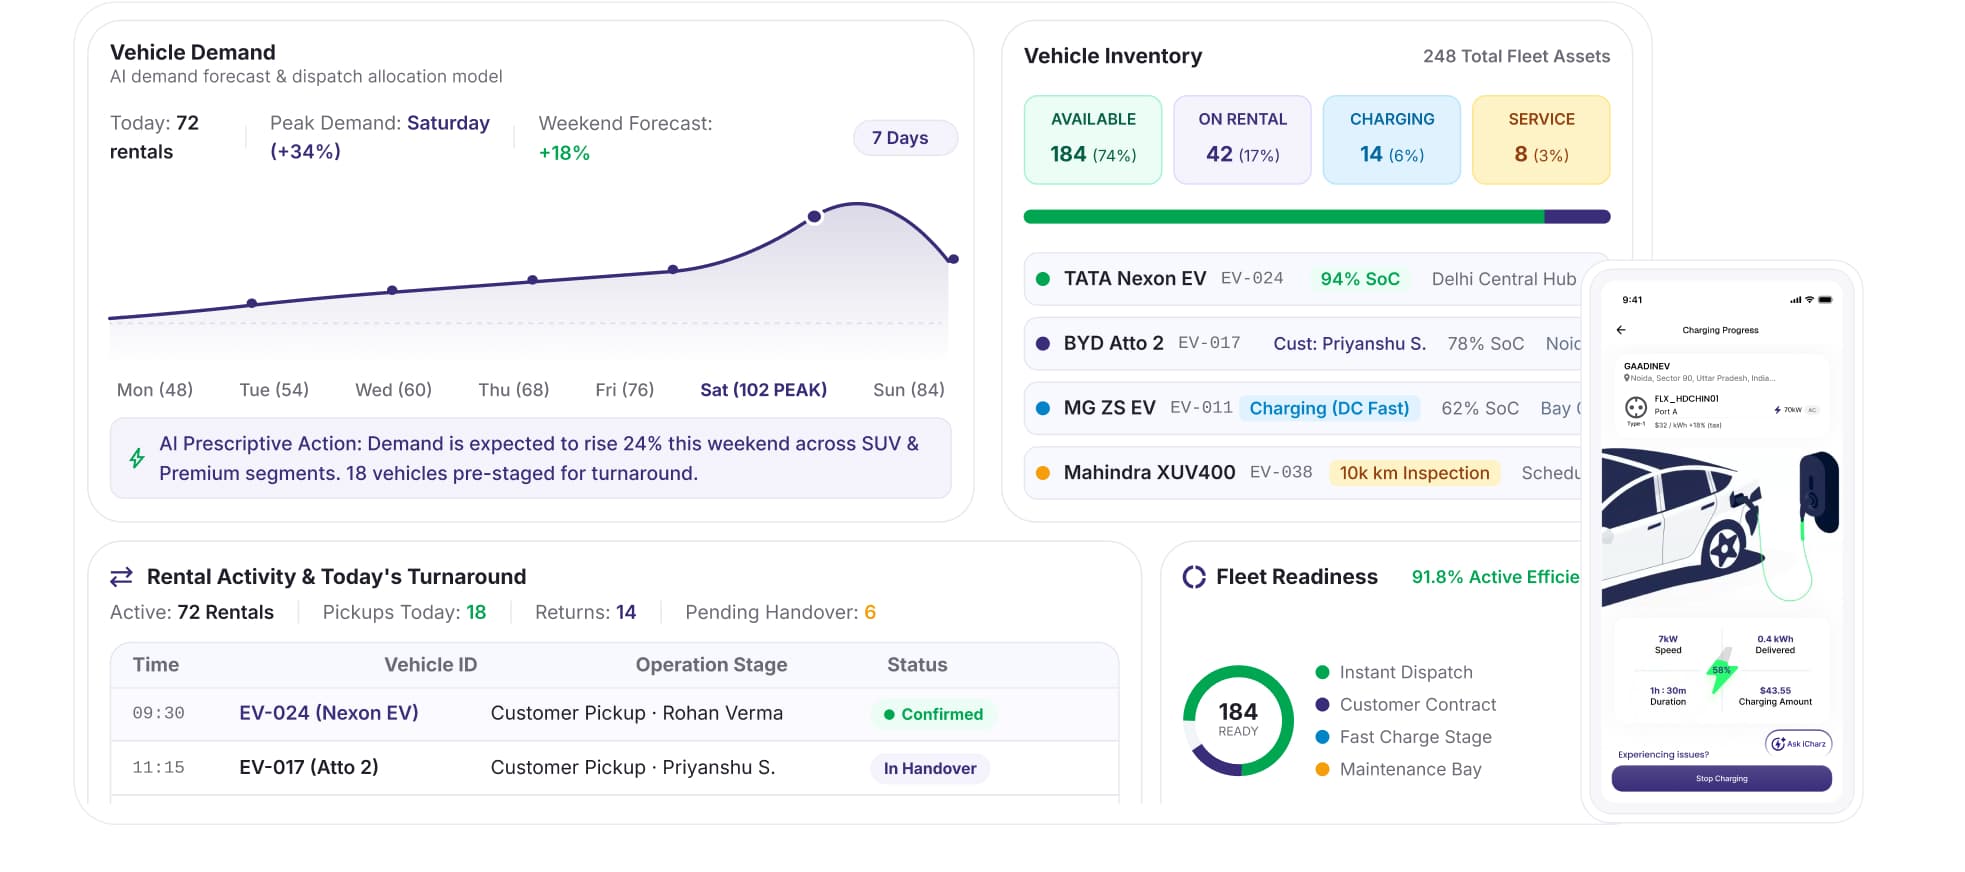Click the fleet inventory progress bar

(1317, 217)
